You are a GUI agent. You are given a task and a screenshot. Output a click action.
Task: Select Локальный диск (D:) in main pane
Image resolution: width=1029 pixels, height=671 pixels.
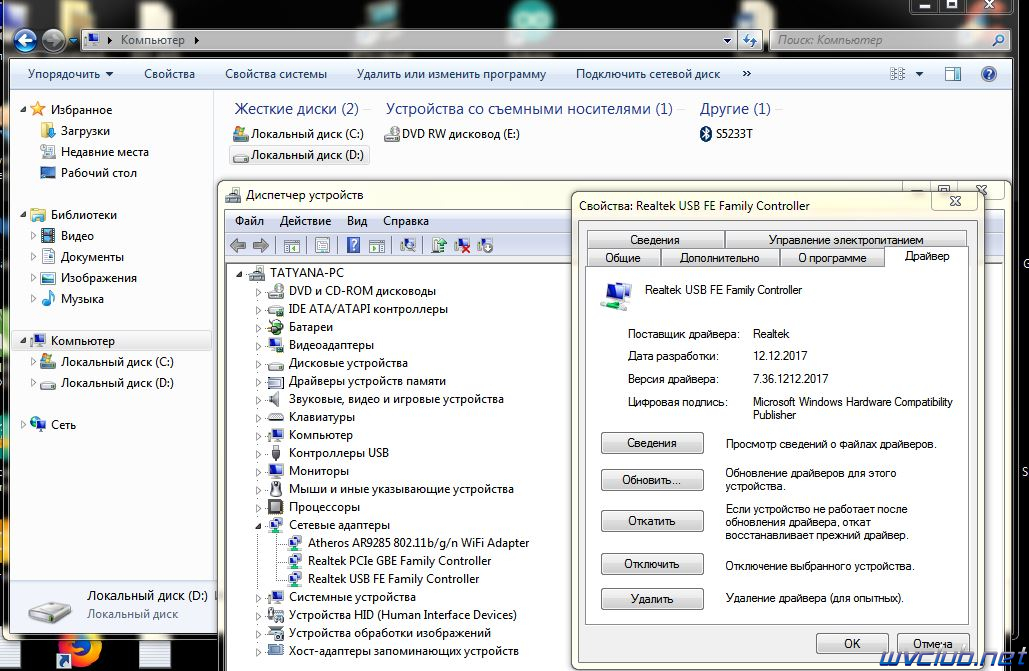click(x=299, y=155)
